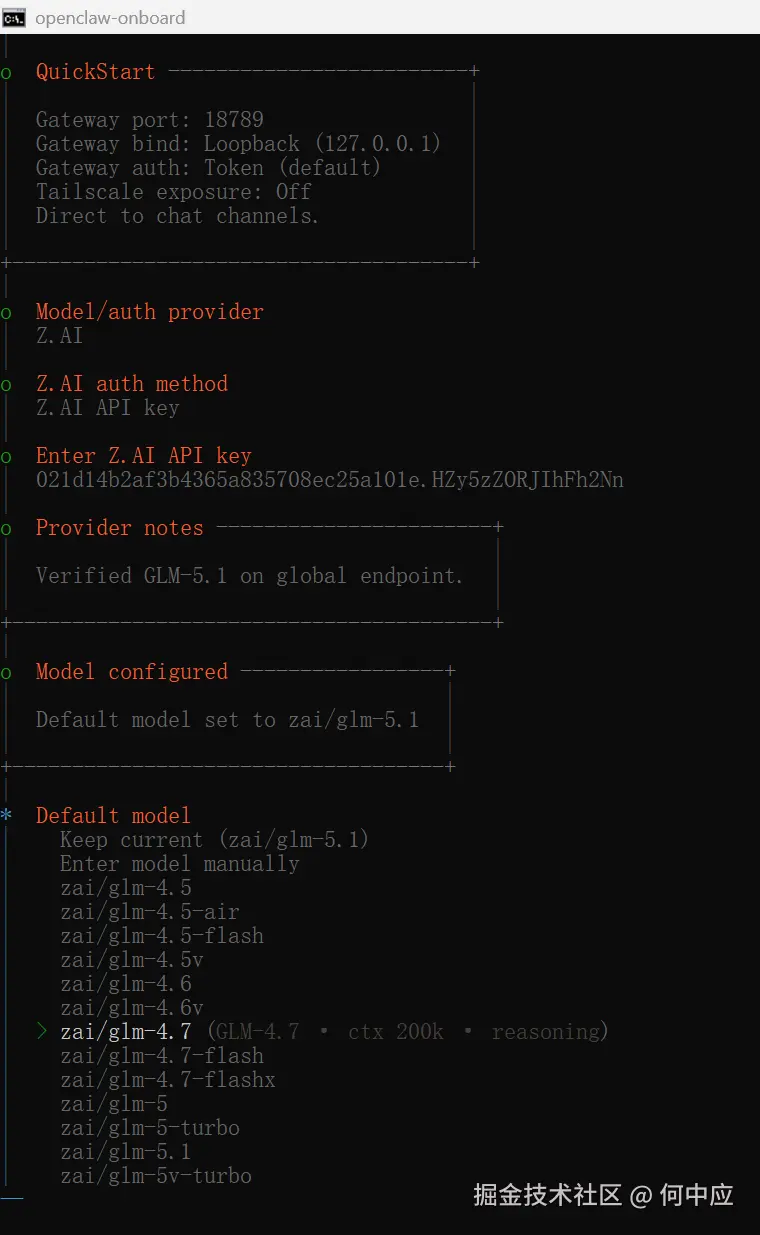Select zai/glm-4.5 model
This screenshot has height=1235, width=760.
[125, 888]
